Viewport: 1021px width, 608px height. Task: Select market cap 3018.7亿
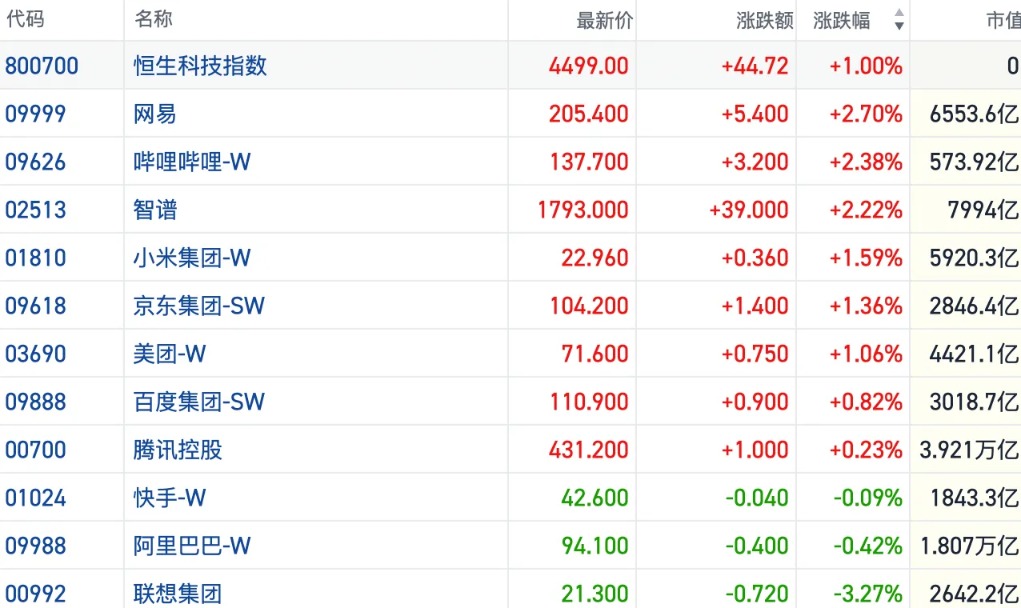click(973, 402)
